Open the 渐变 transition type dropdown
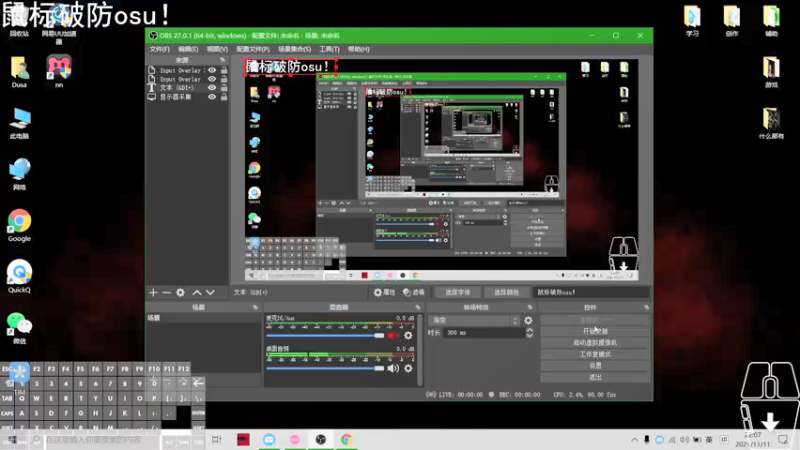This screenshot has height=450, width=800. pos(474,320)
